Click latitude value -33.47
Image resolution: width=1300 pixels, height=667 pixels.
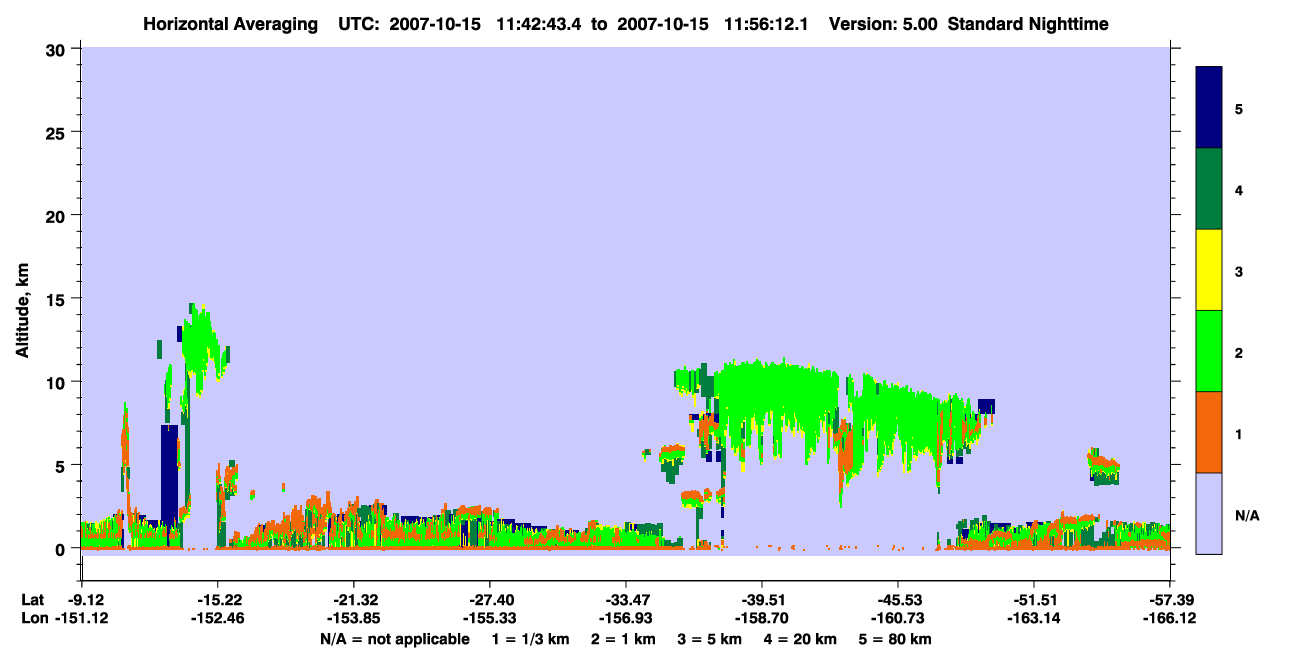click(625, 599)
